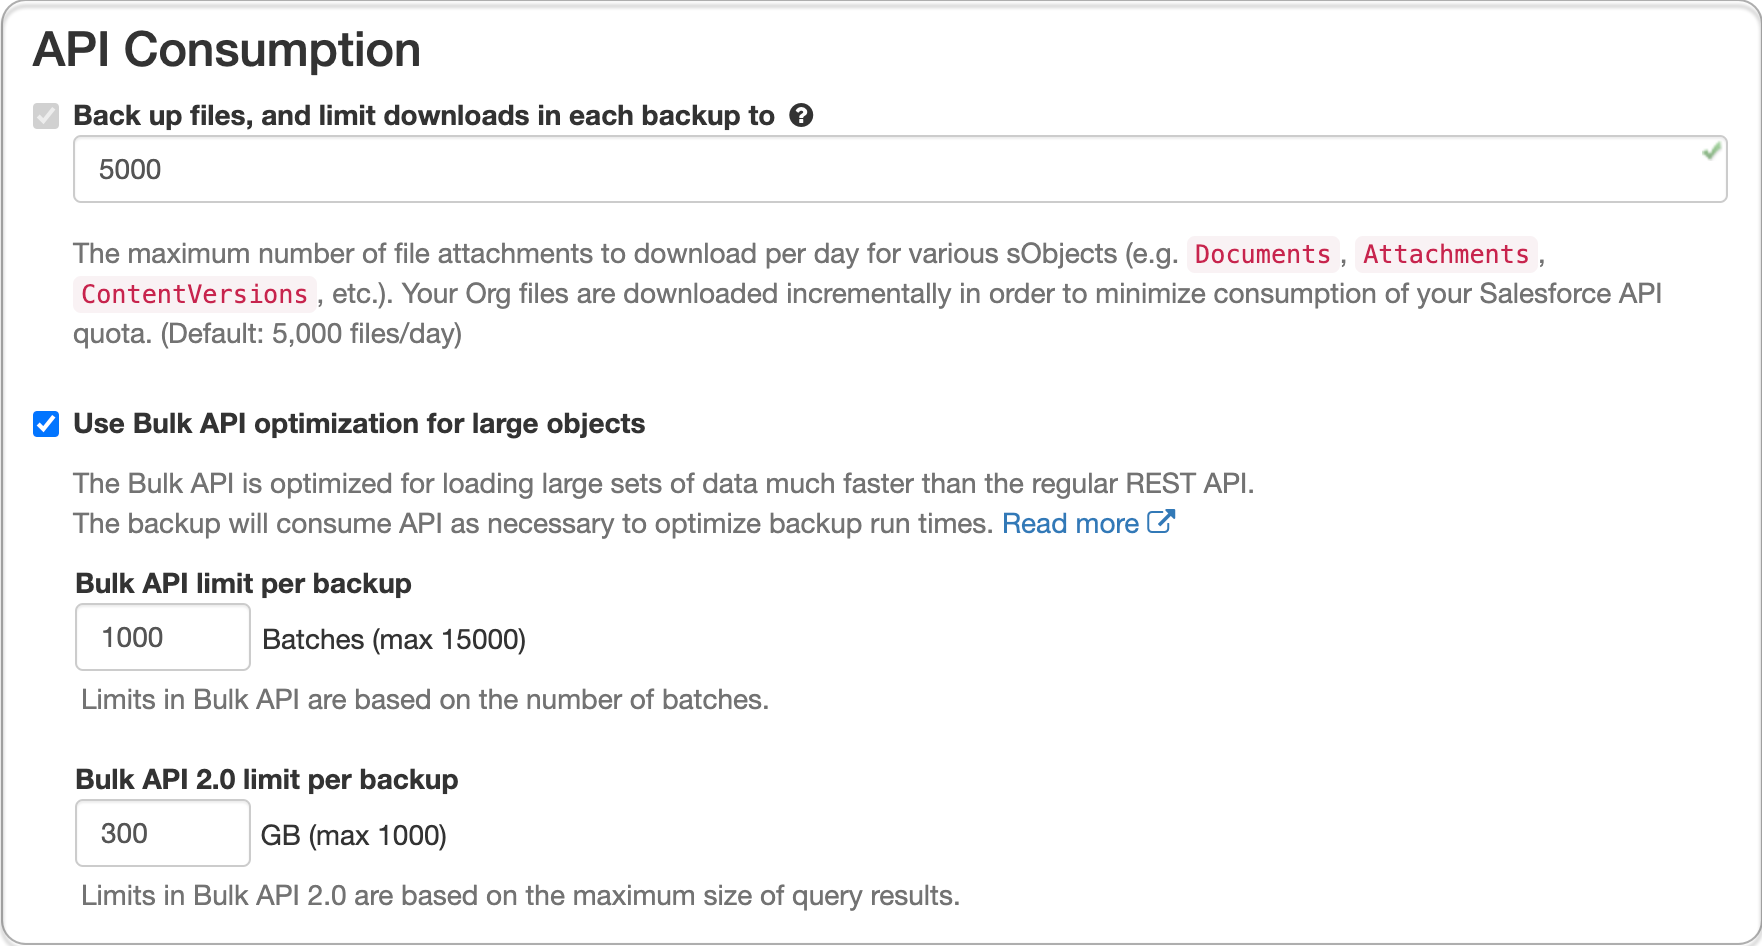Click the Attachments code token
The width and height of the screenshot is (1762, 946).
coord(1446,255)
